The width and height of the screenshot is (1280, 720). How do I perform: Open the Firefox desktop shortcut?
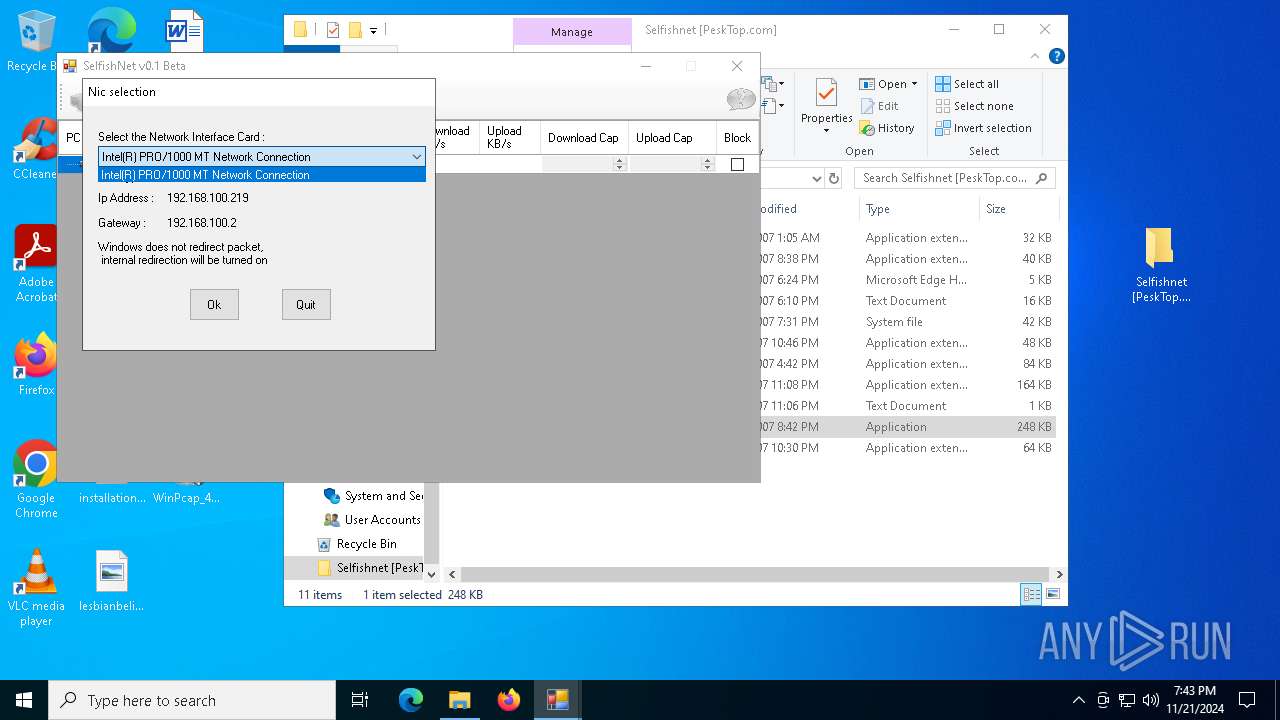(x=36, y=364)
